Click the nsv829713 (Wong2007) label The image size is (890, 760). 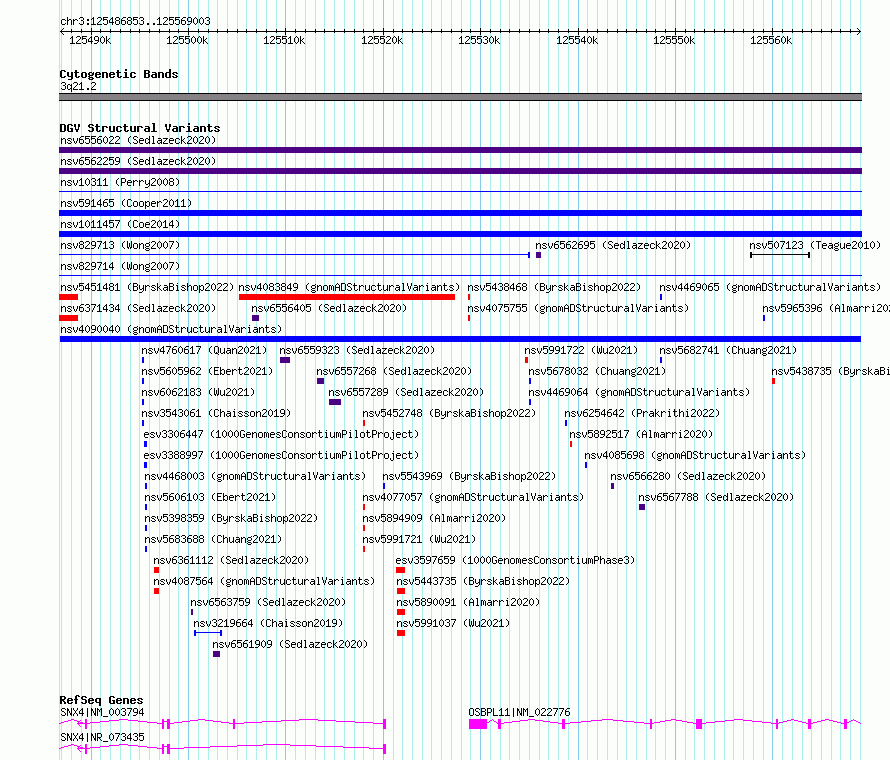click(120, 245)
